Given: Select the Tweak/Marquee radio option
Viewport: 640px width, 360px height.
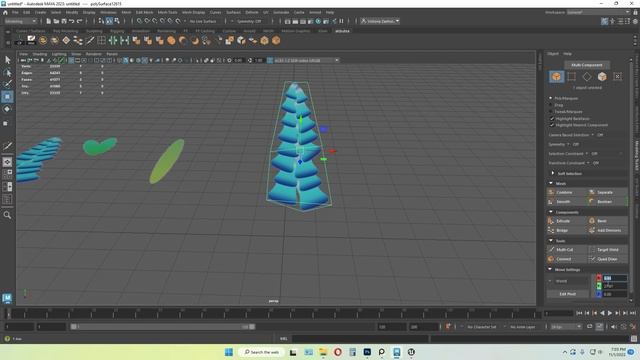Looking at the screenshot, I should (551, 111).
